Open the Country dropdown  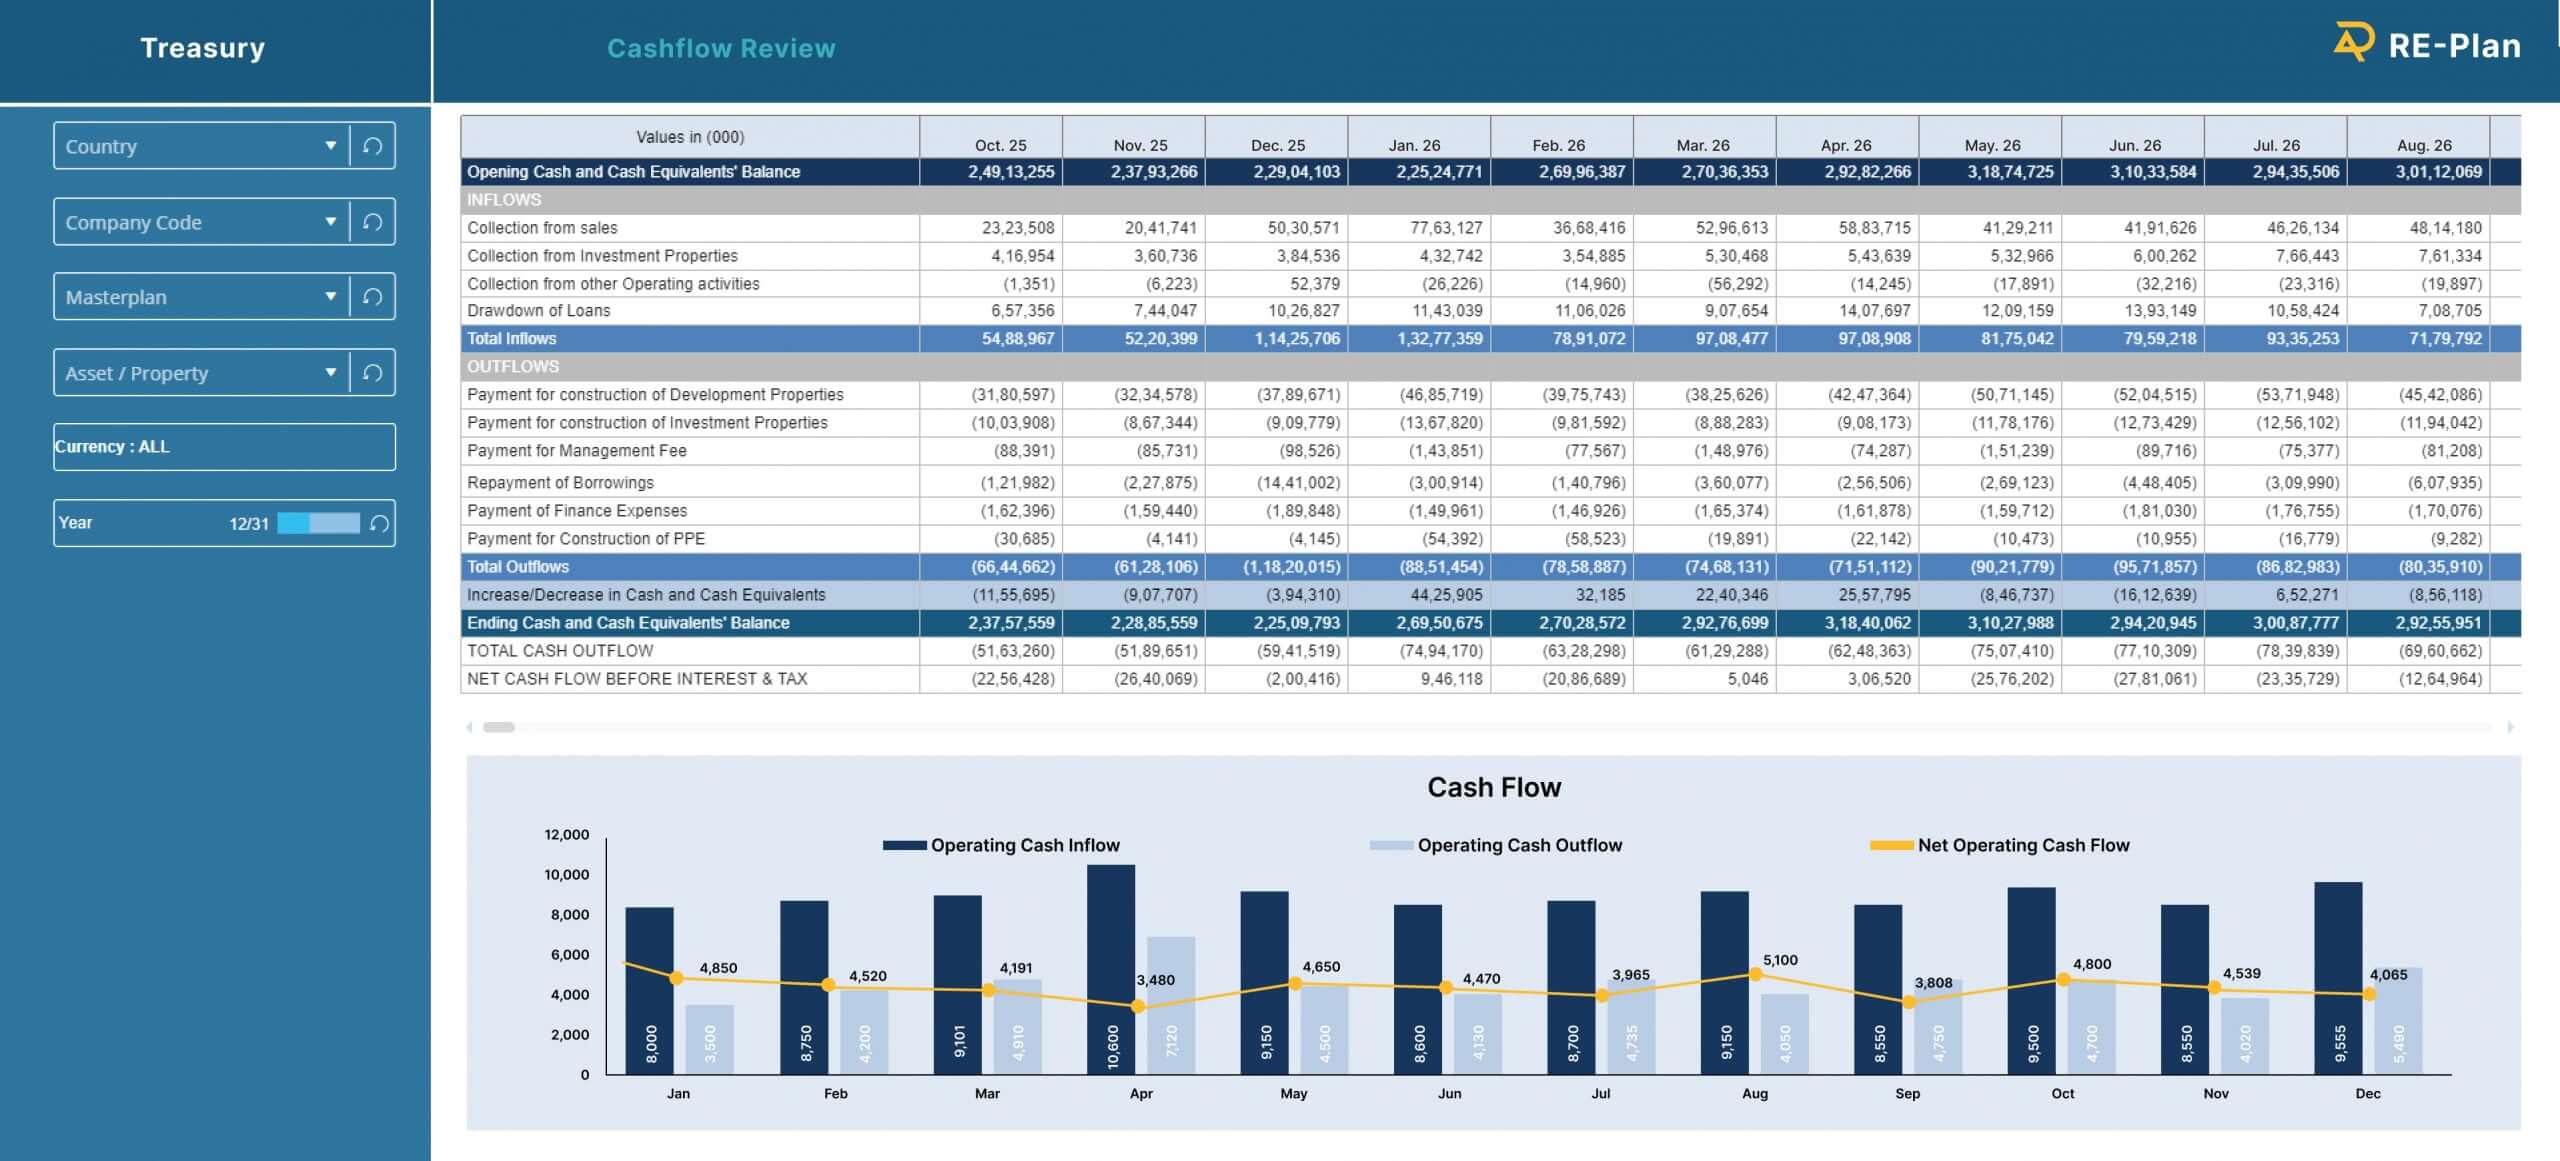330,146
